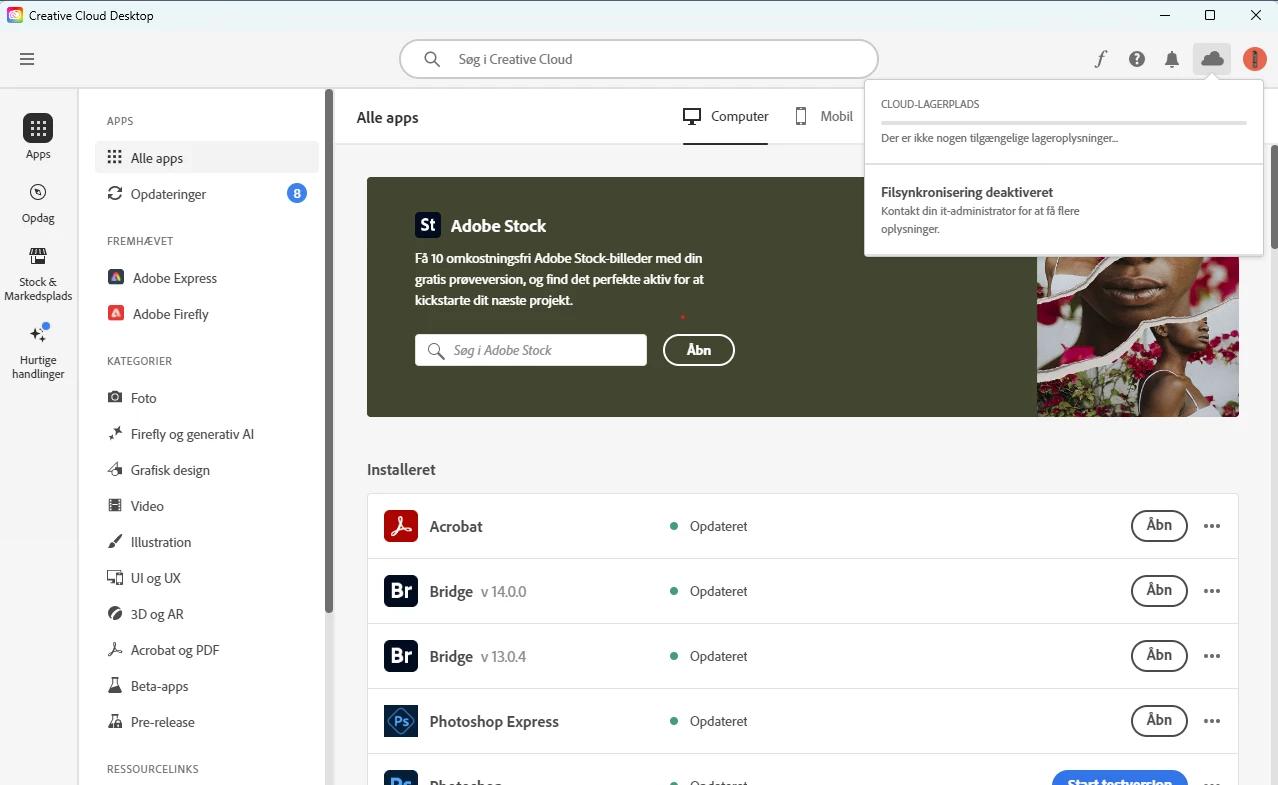Click the Bridge v 14.0.0 app icon
1278x785 pixels.
[401, 591]
